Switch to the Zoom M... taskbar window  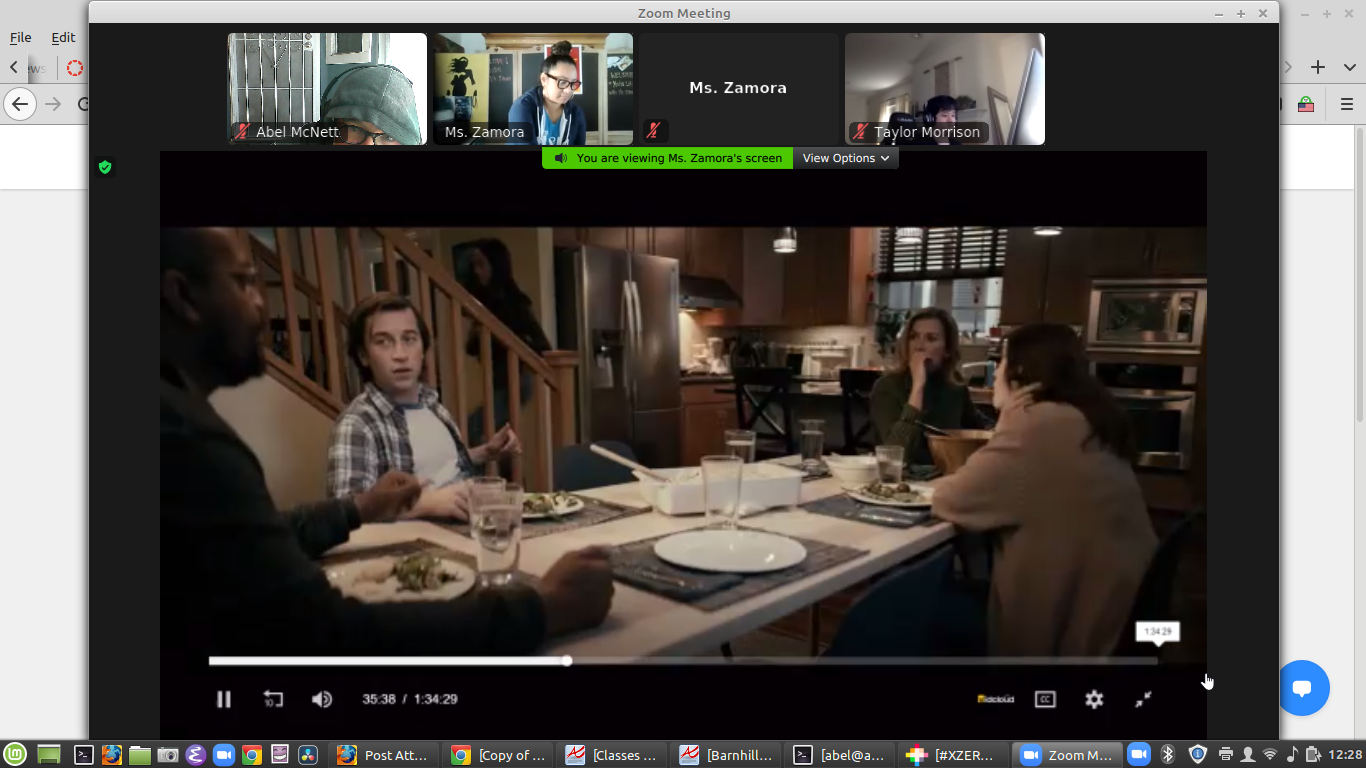[1066, 755]
